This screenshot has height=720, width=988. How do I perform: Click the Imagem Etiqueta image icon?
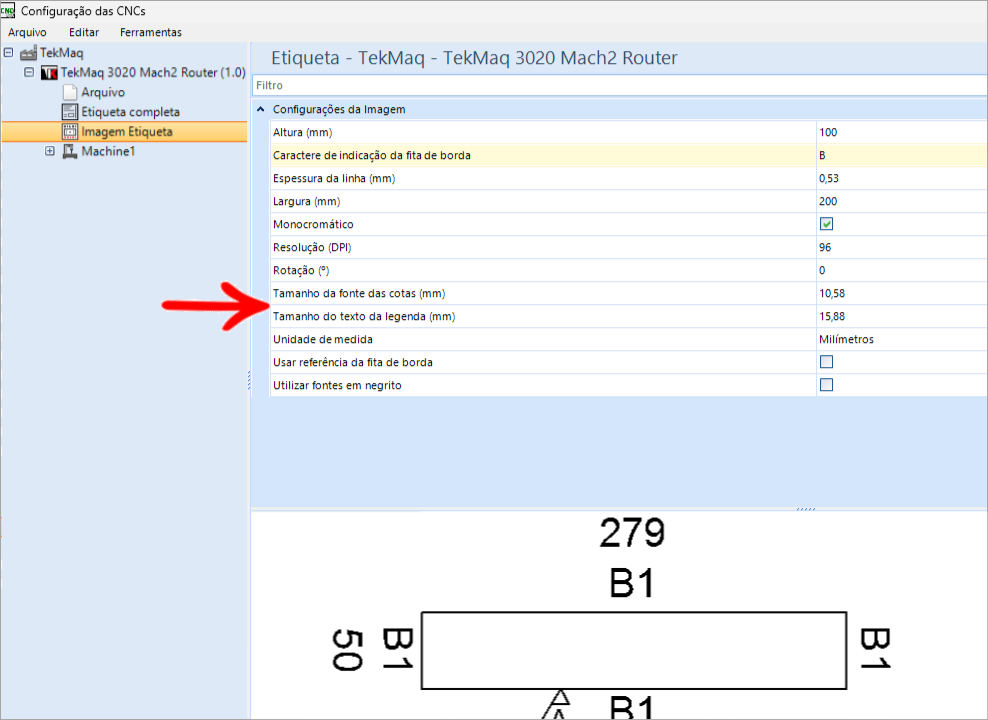tap(69, 131)
